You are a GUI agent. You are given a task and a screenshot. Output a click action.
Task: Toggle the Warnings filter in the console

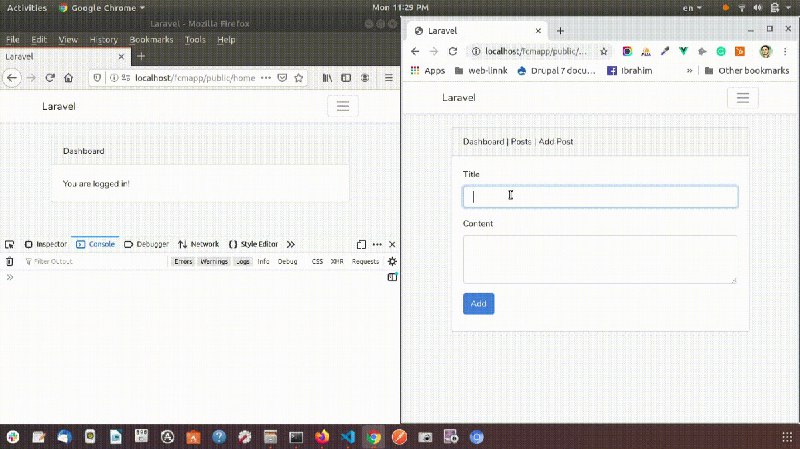pyautogui.click(x=214, y=262)
